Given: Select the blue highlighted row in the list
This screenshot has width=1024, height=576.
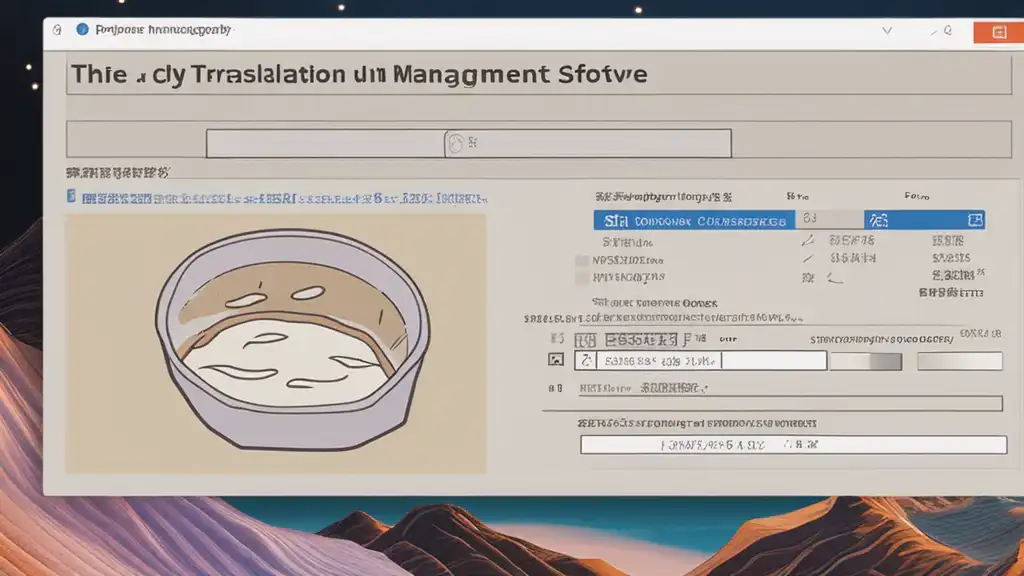Looking at the screenshot, I should [x=700, y=220].
